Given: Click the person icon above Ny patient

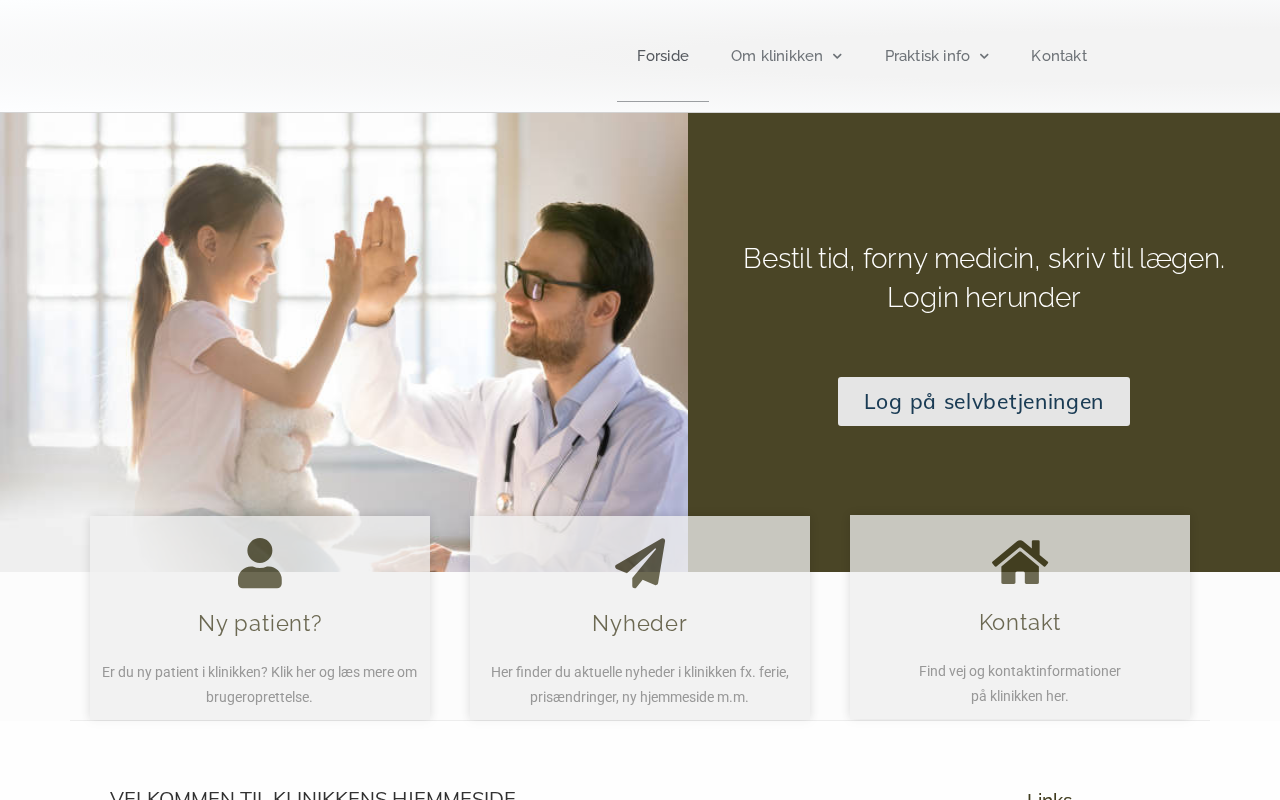Looking at the screenshot, I should (x=260, y=563).
